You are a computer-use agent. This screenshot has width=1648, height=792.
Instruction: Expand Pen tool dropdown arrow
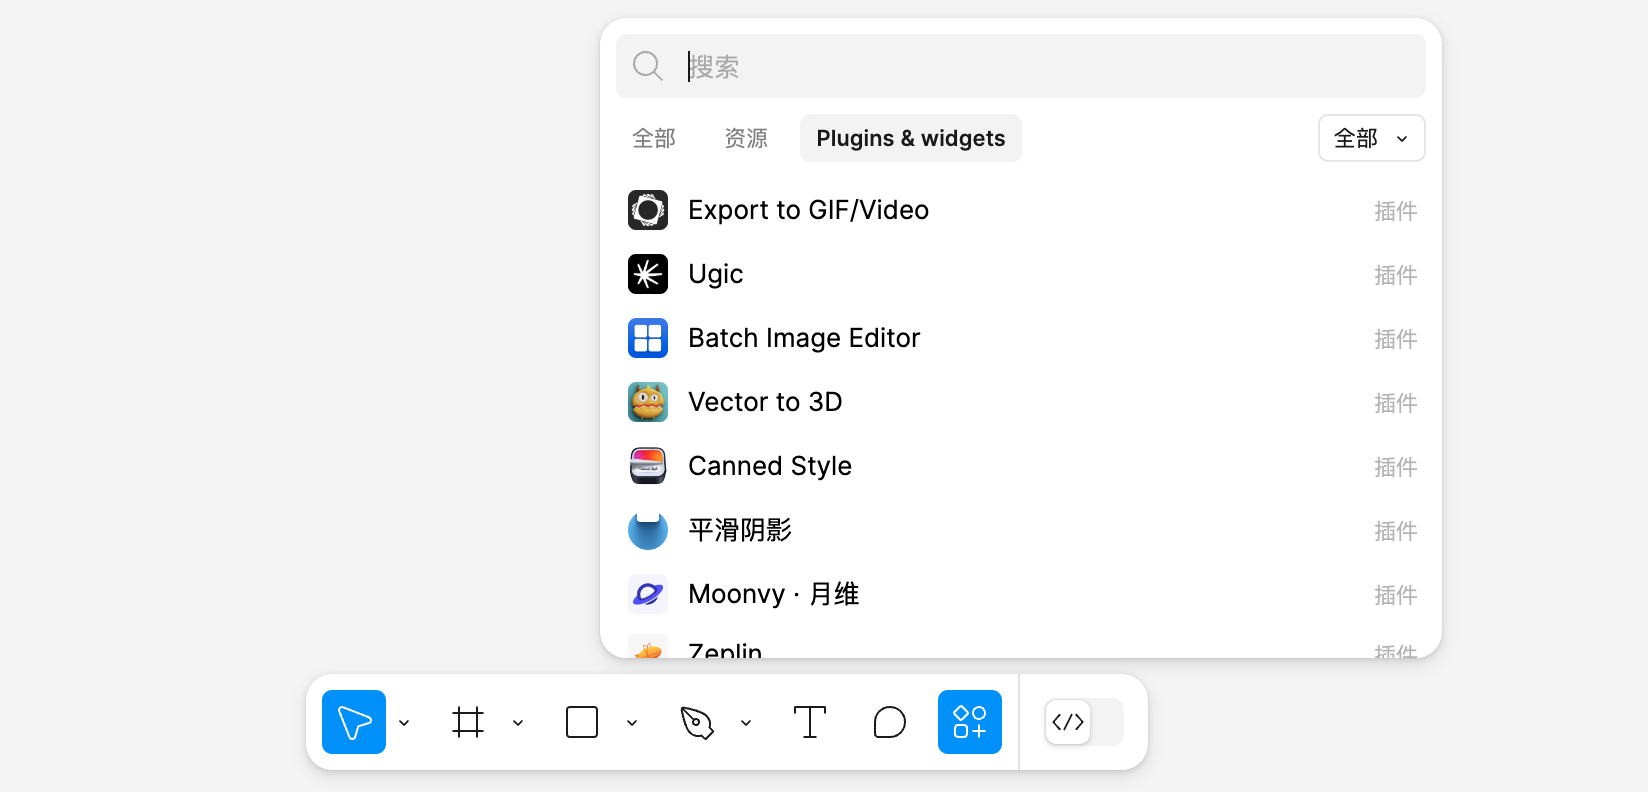click(x=746, y=723)
